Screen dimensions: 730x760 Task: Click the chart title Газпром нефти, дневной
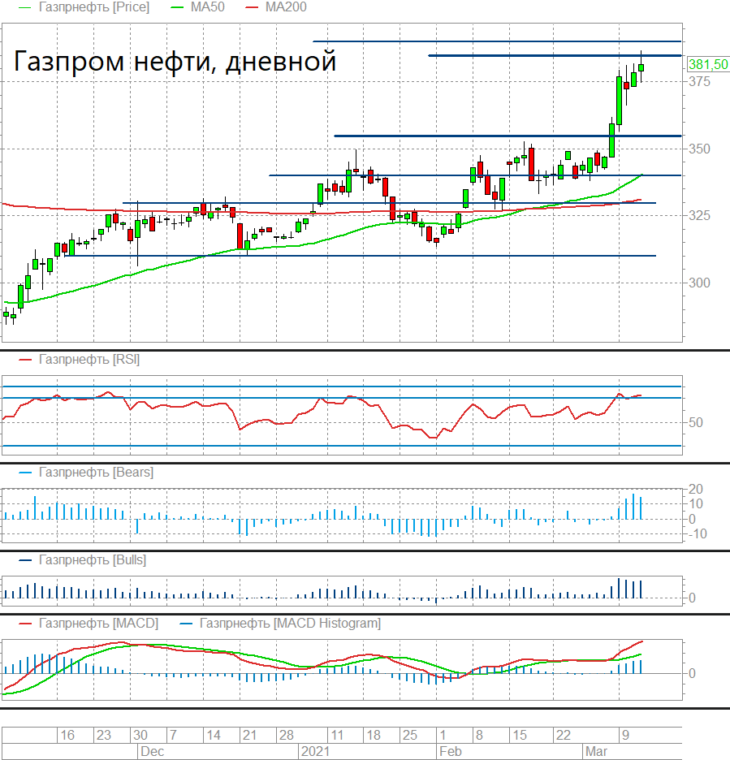point(175,62)
